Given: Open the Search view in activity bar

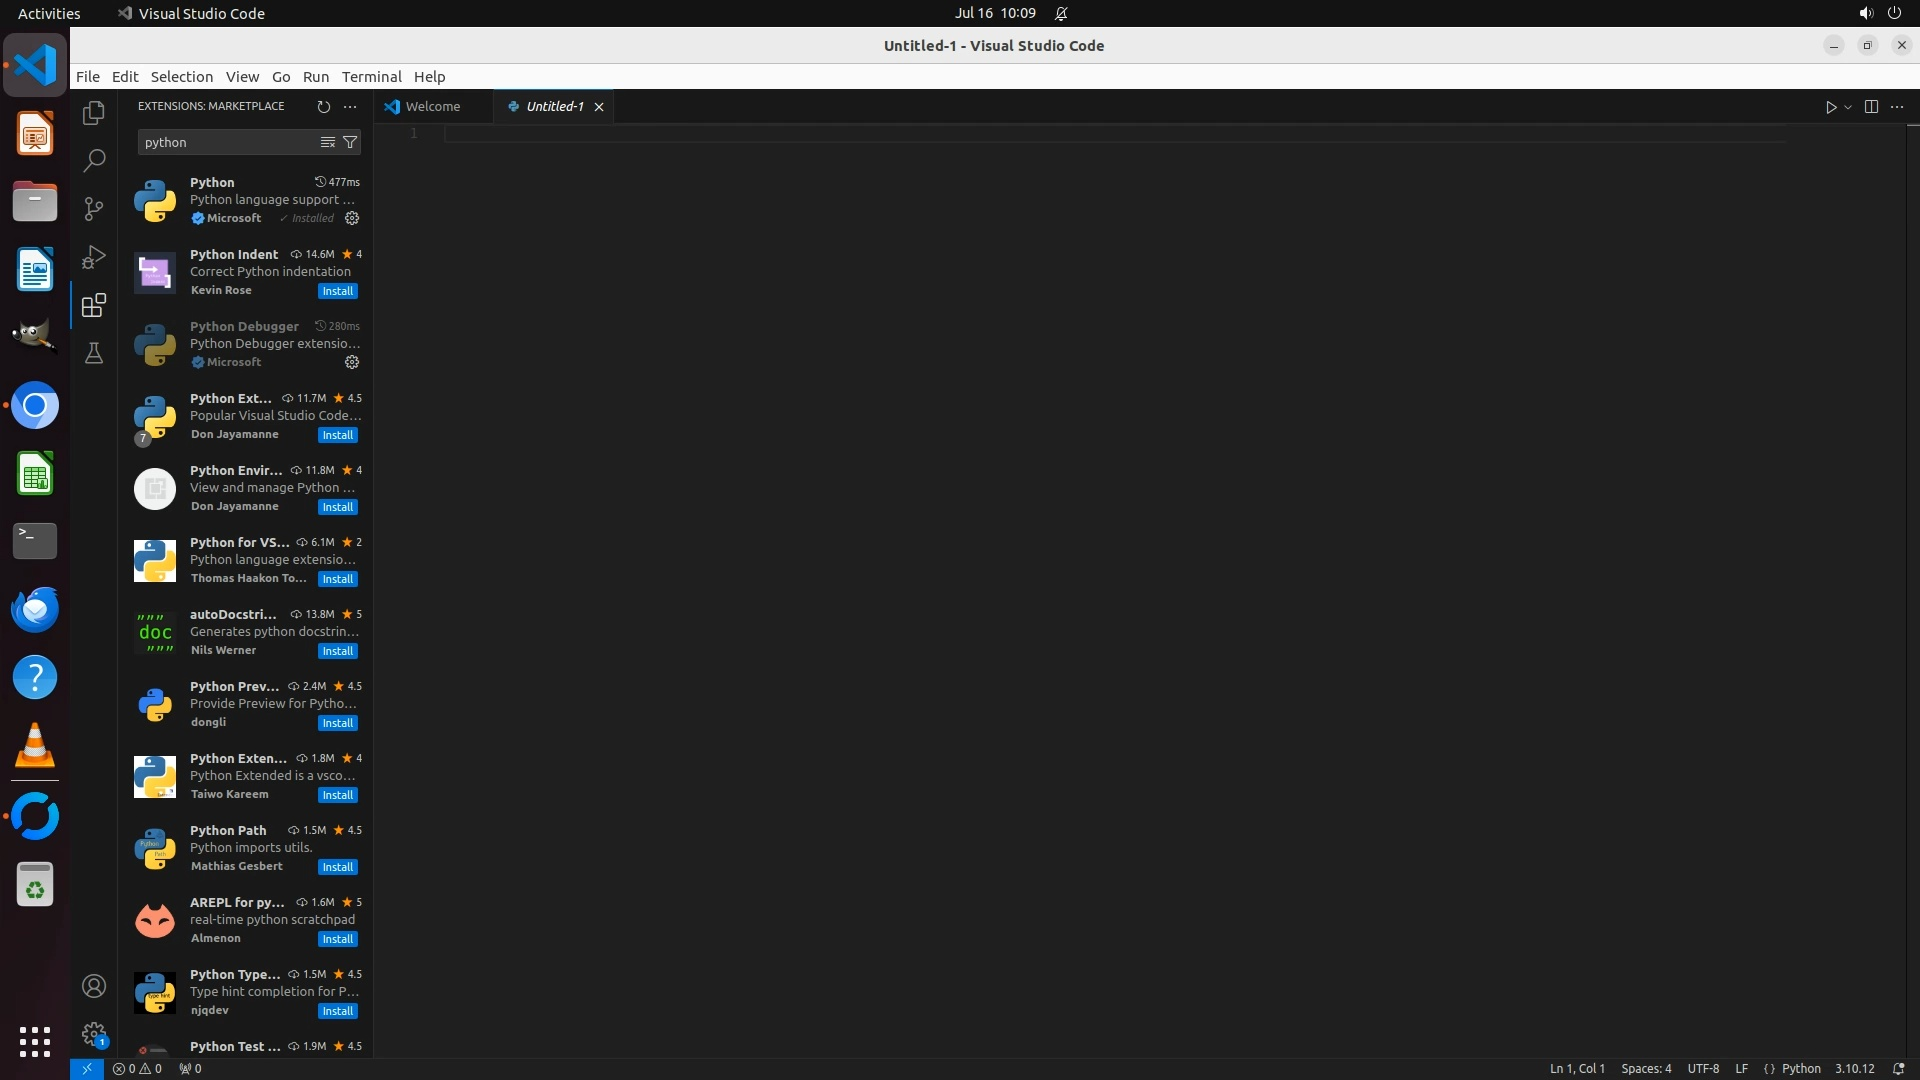Looking at the screenshot, I should pyautogui.click(x=94, y=160).
